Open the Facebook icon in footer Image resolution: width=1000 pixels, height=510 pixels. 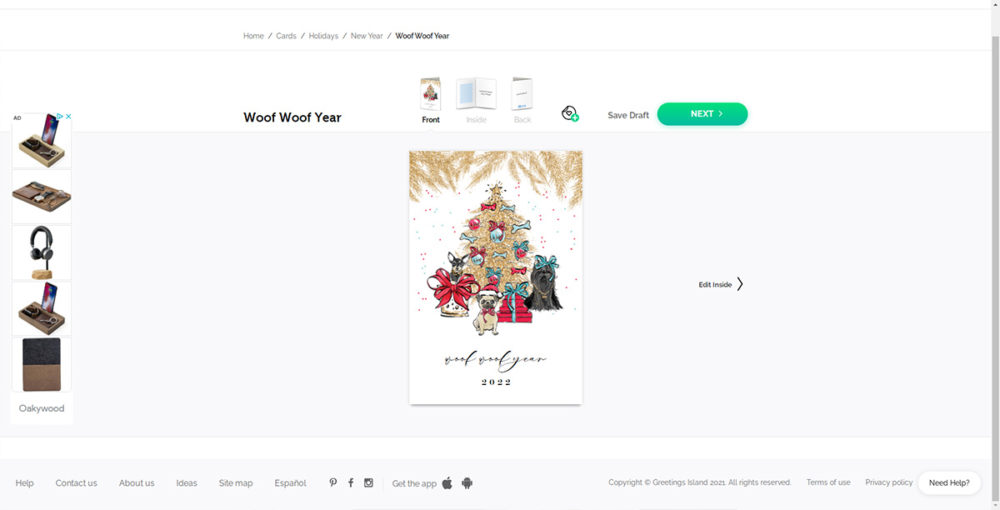(x=351, y=483)
